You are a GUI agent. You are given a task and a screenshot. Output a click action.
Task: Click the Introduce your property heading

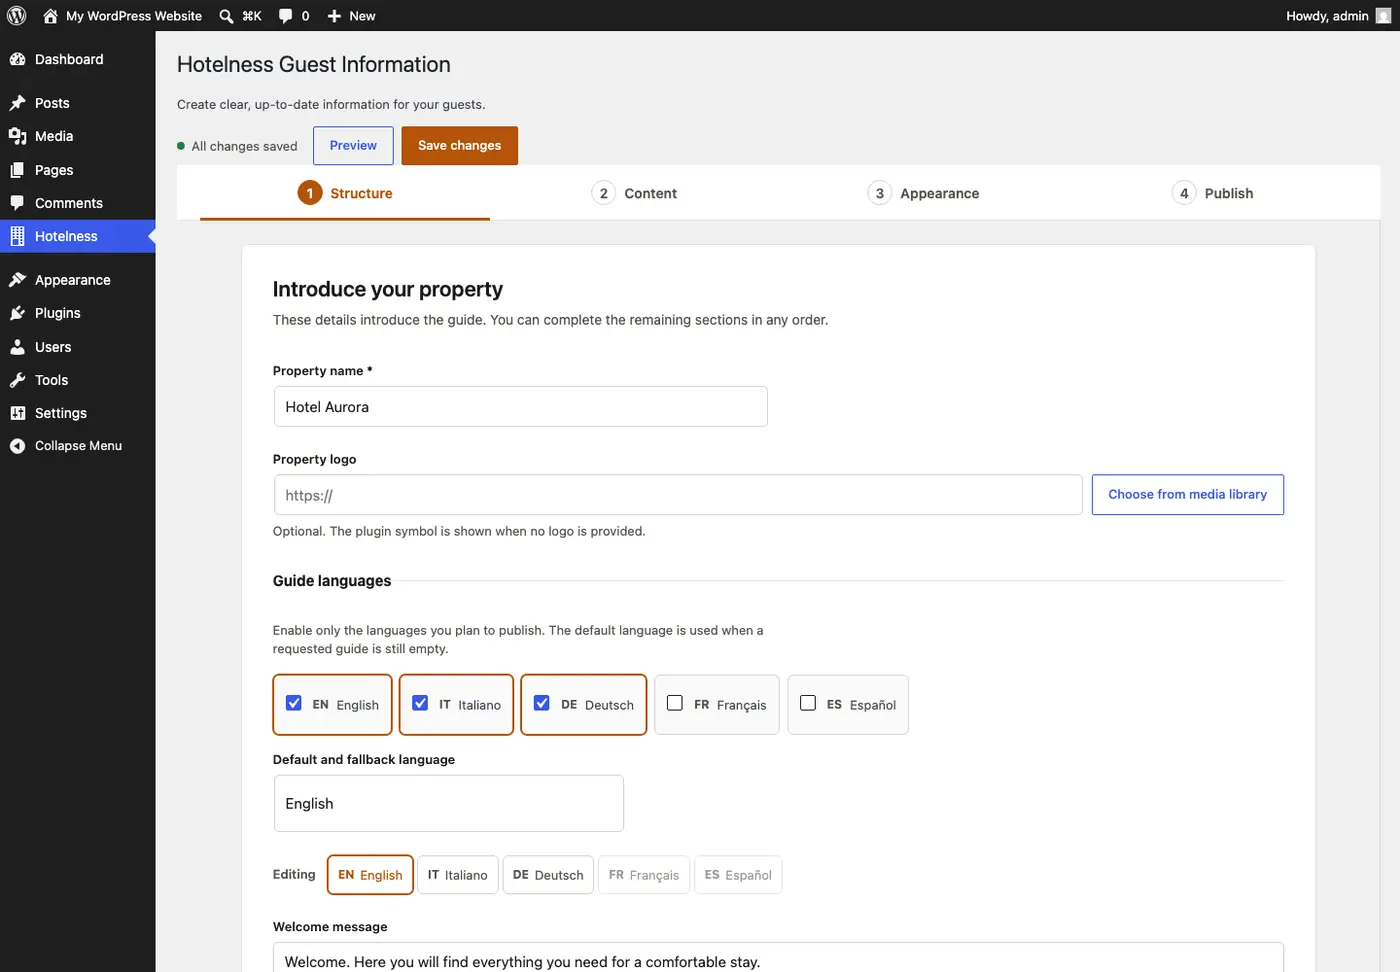(388, 289)
